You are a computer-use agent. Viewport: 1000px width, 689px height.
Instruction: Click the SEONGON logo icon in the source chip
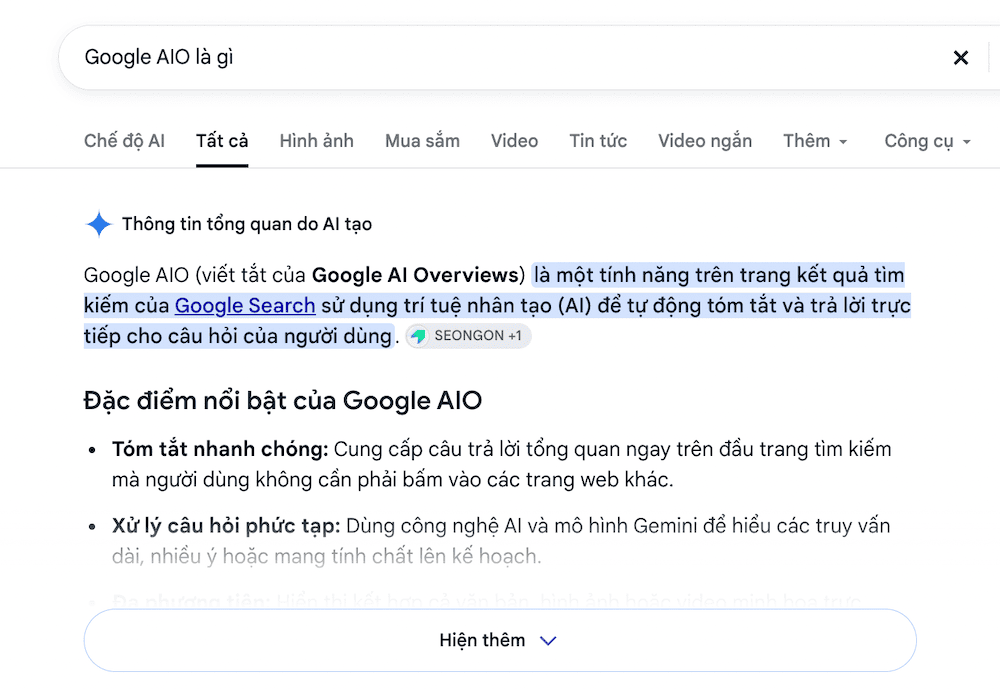418,336
